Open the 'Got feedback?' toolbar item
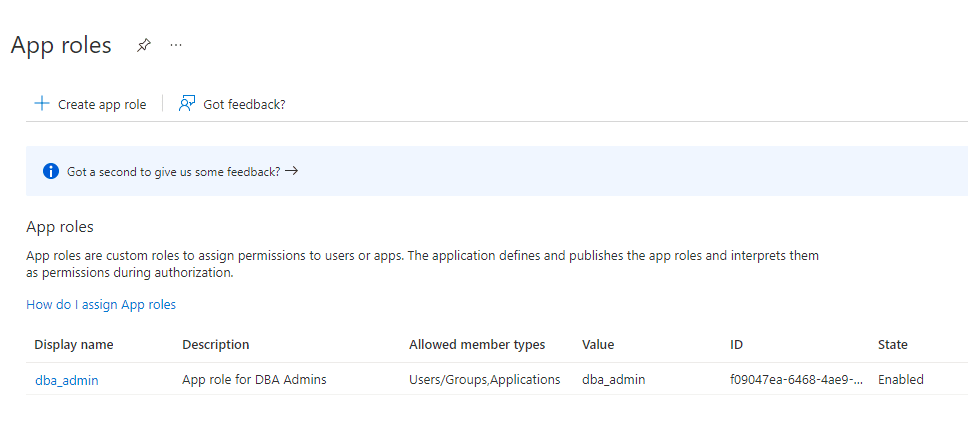 coord(243,104)
